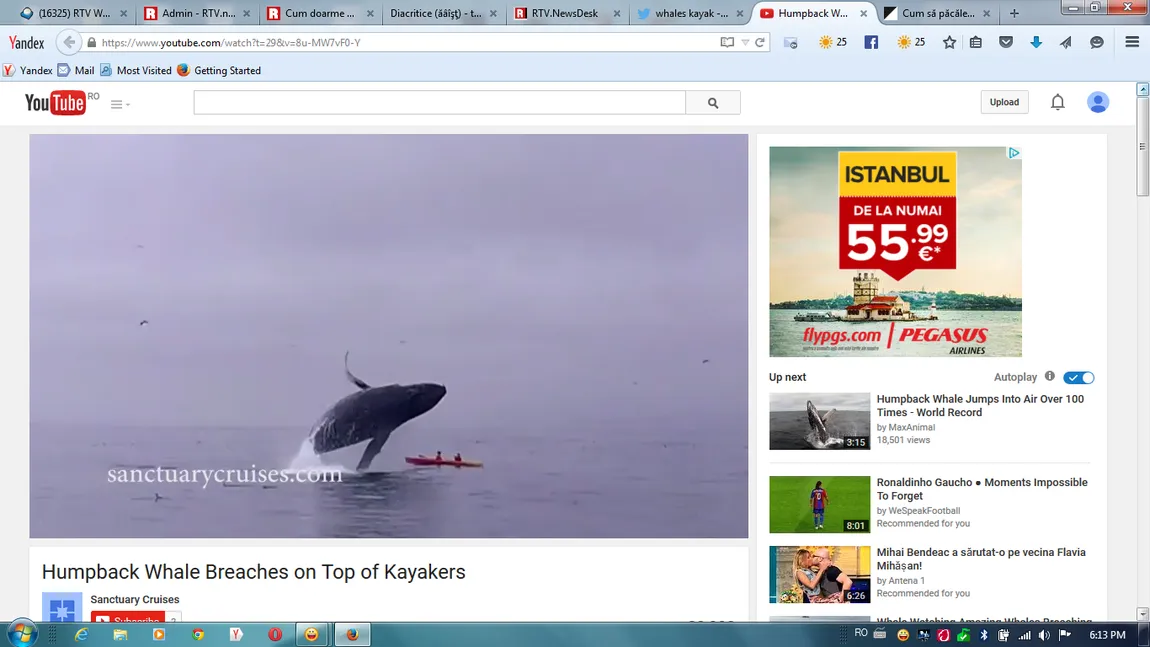Click the lock icon in the address bar
The height and width of the screenshot is (647, 1150).
pyautogui.click(x=92, y=43)
